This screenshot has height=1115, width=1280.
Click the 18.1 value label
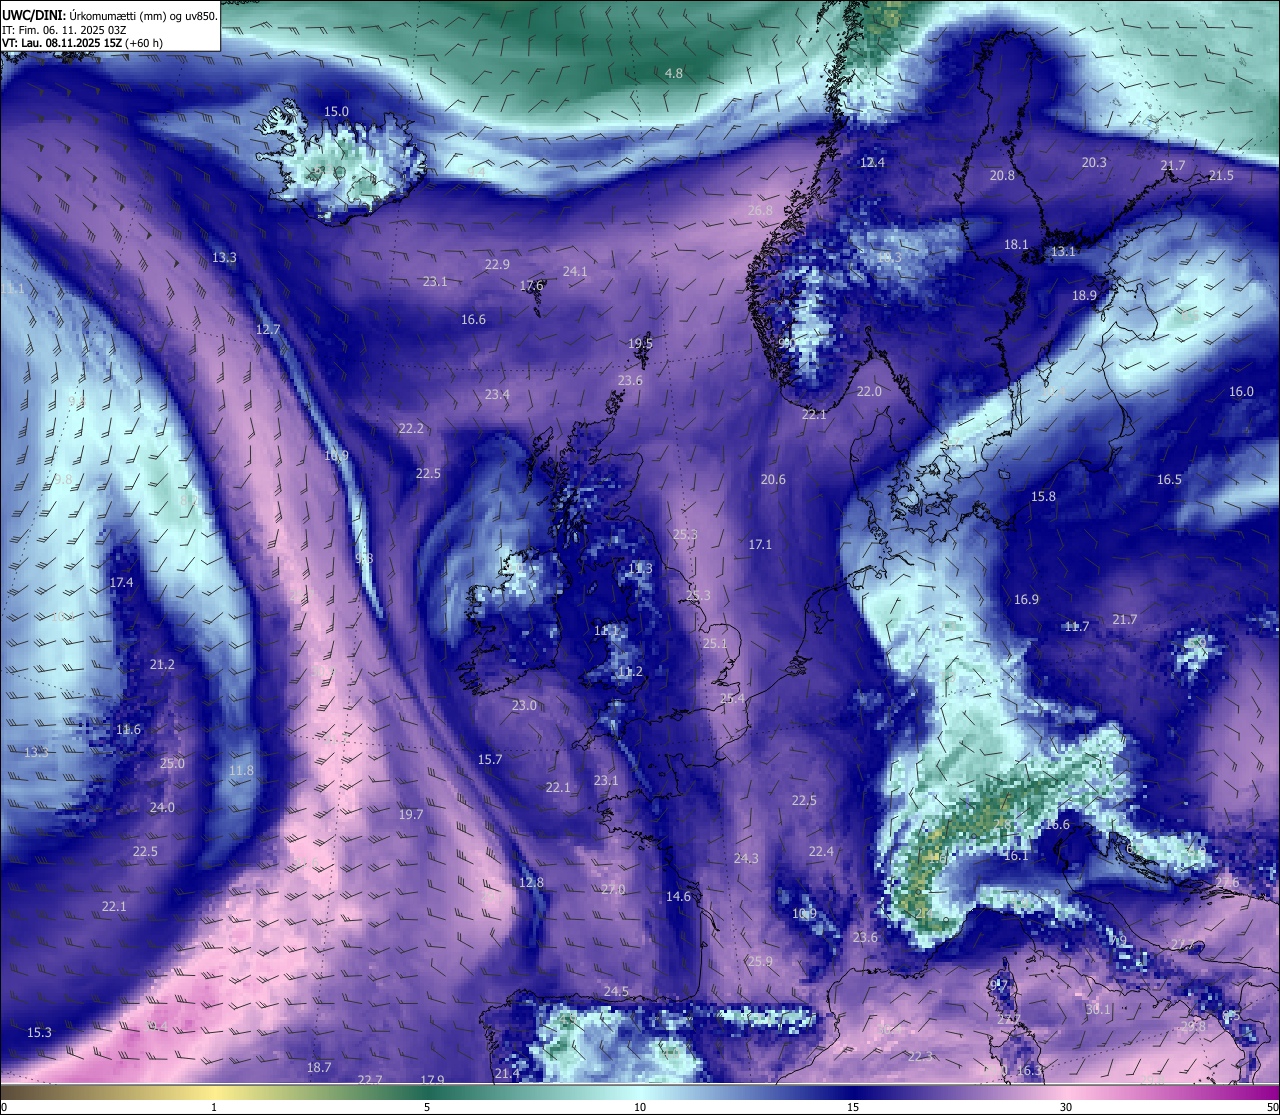[x=1016, y=244]
